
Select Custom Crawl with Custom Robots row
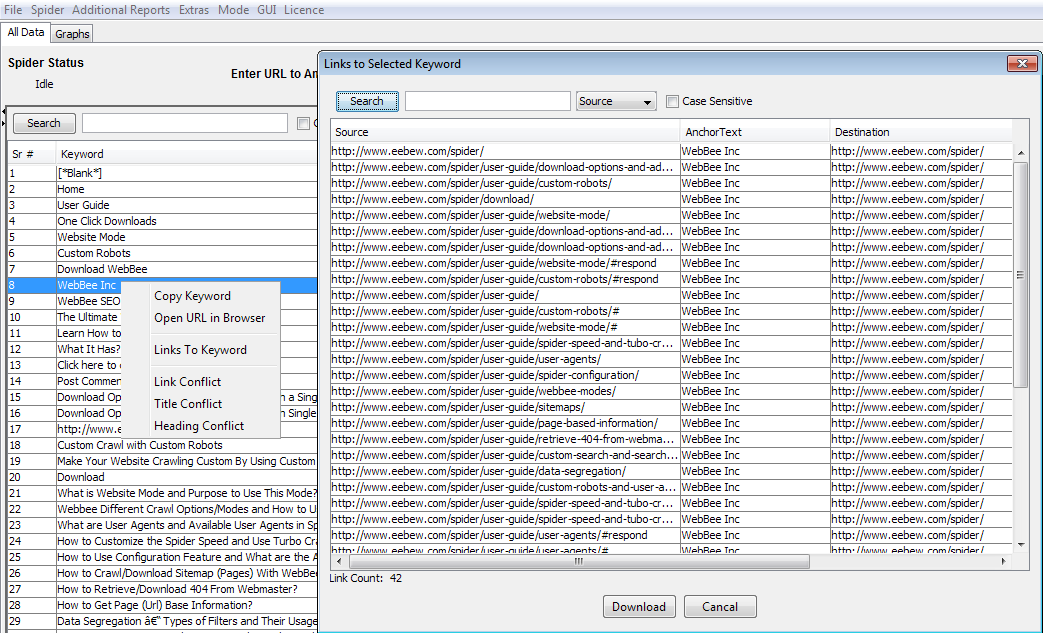[x=162, y=445]
